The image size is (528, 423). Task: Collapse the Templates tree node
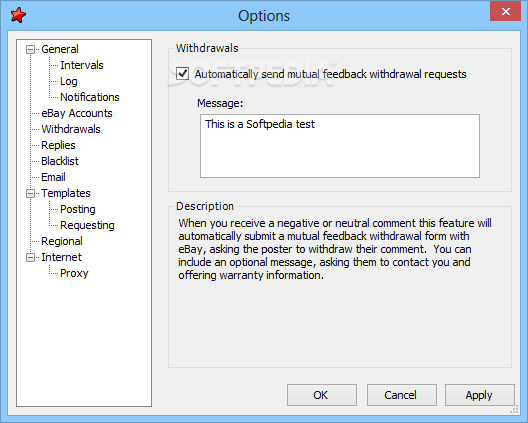30,194
